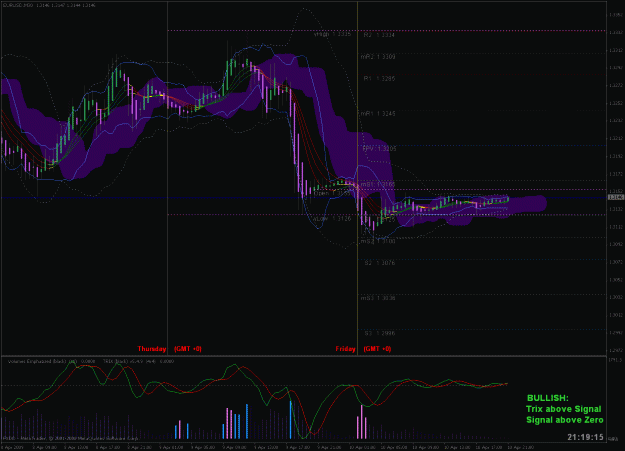This screenshot has height=451, width=625.
Task: Click the current price tag on price axis
Action: (616, 197)
